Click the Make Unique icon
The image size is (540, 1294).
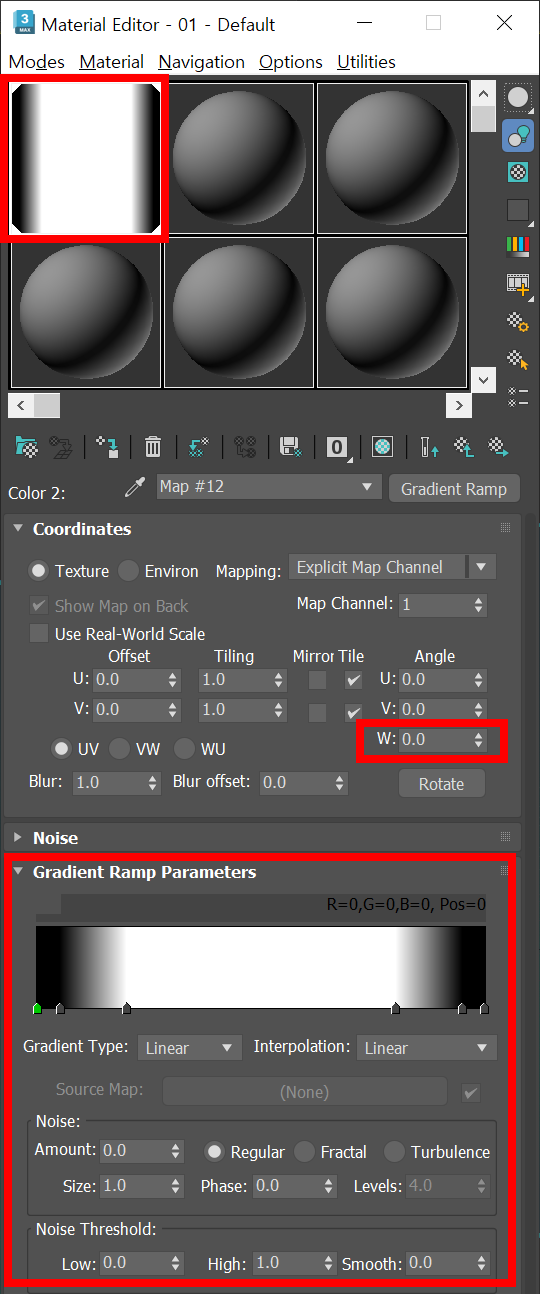tap(246, 447)
